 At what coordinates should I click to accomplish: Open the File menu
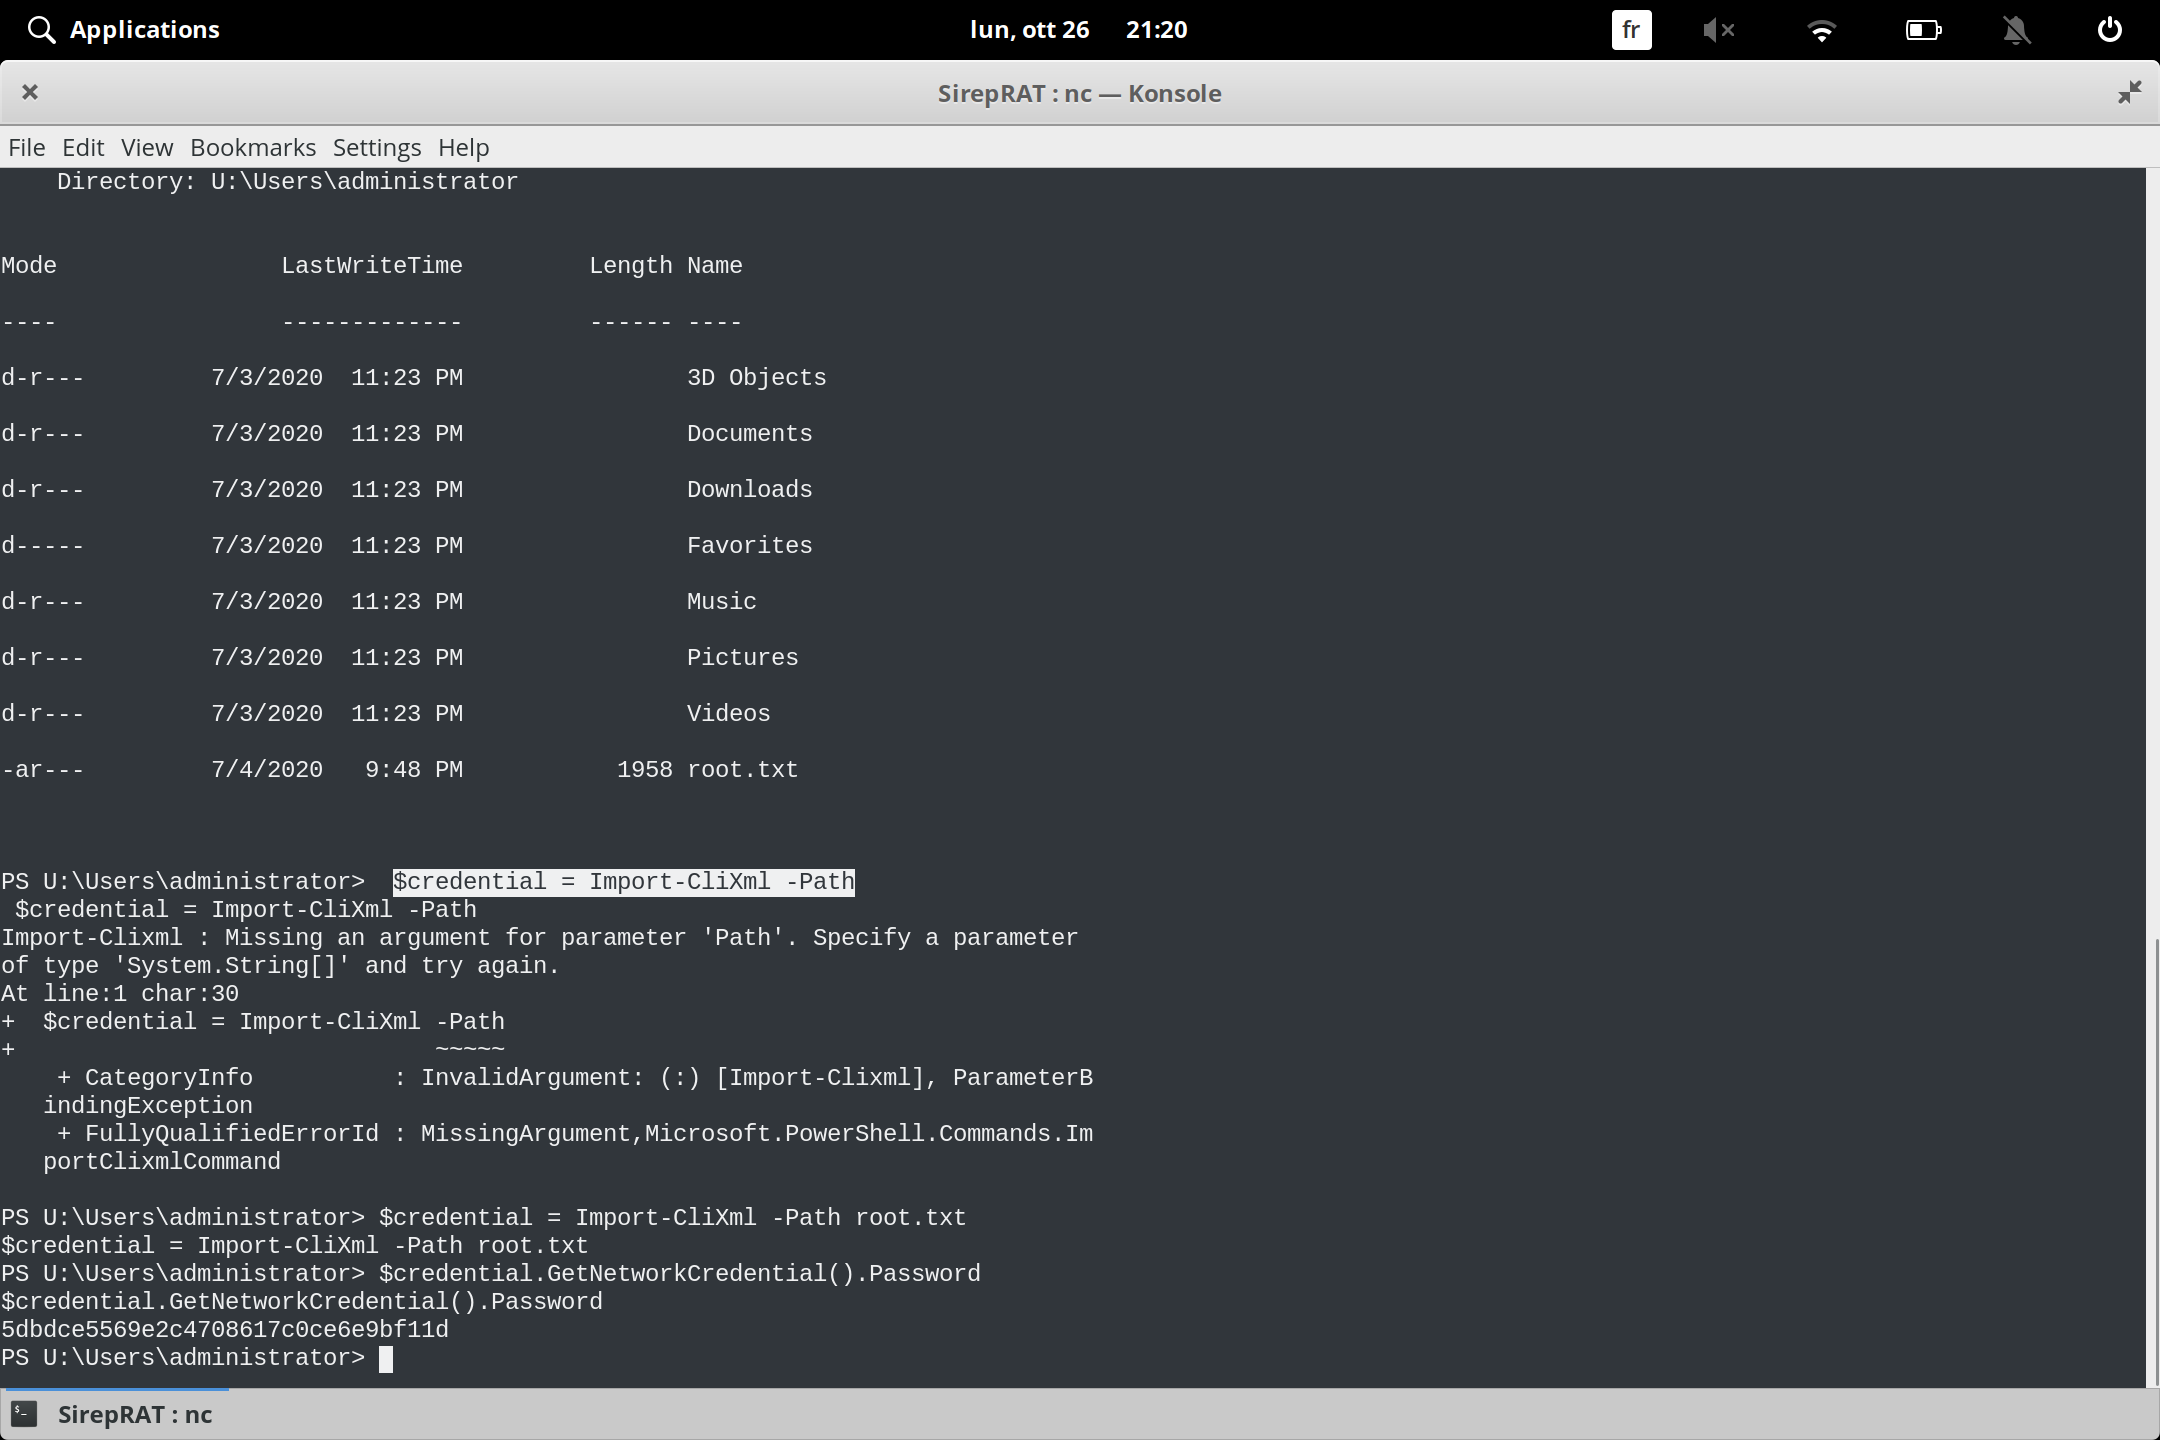(25, 147)
